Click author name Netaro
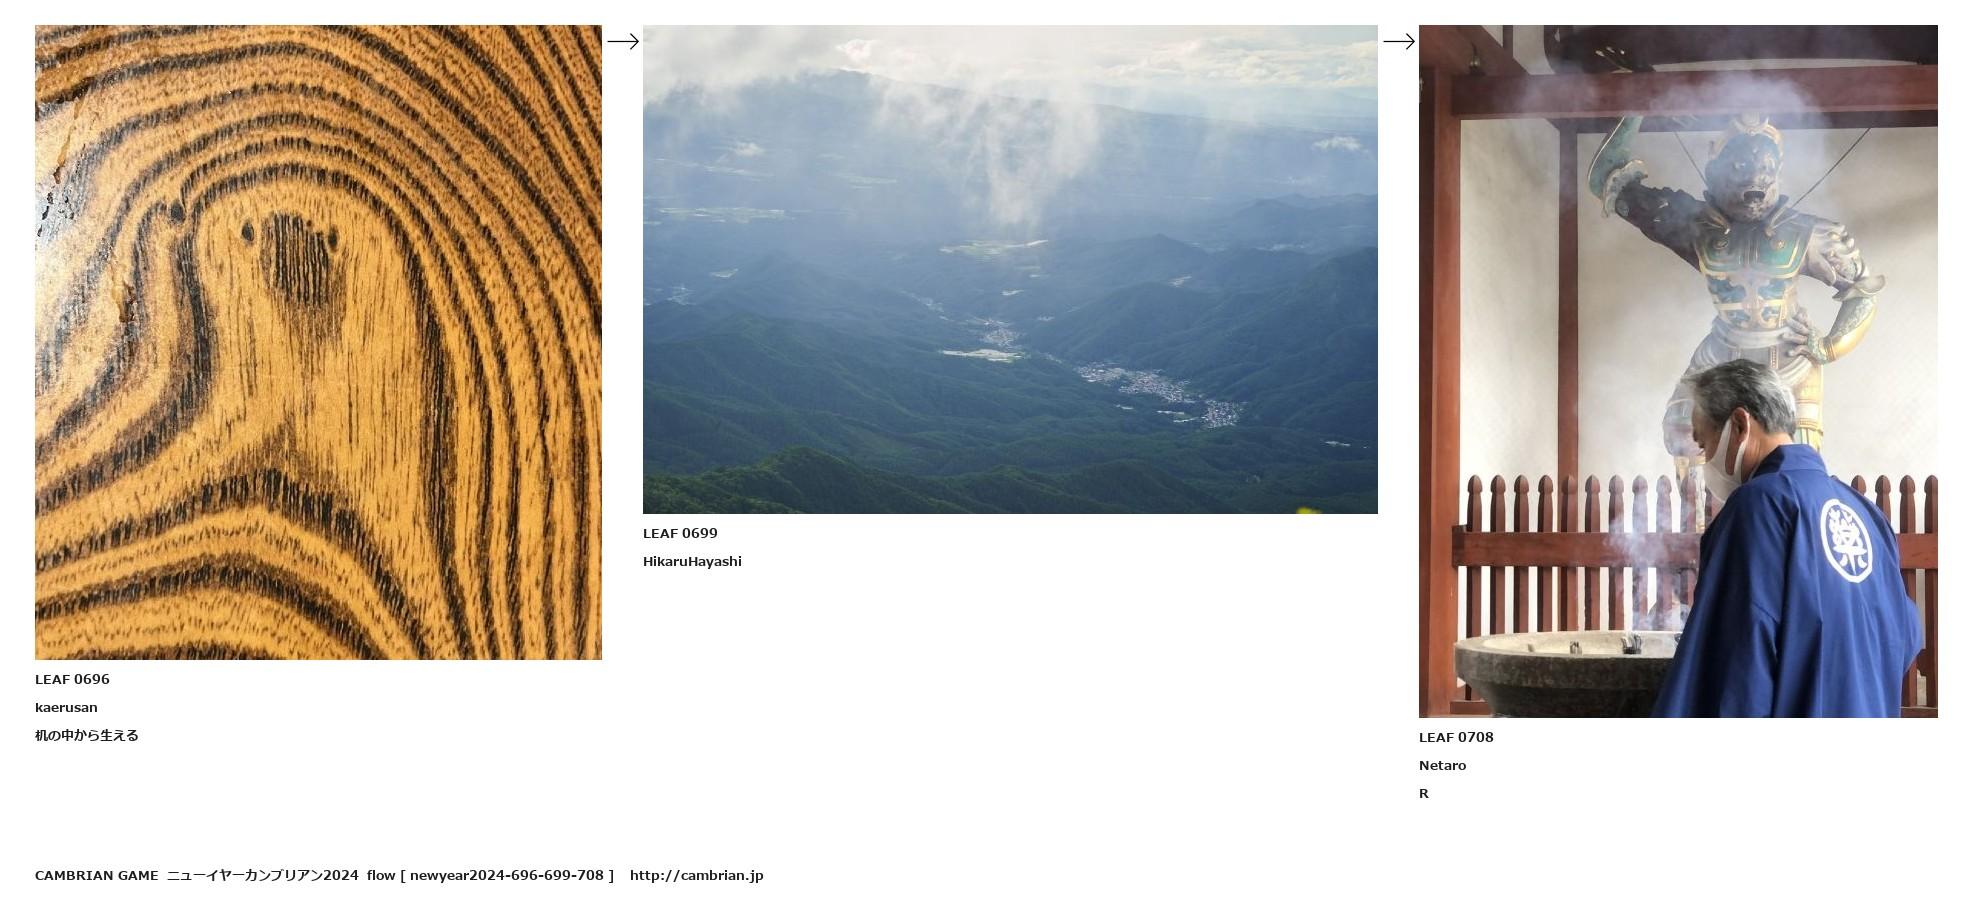Viewport: 1973px width, 900px height. (1442, 765)
